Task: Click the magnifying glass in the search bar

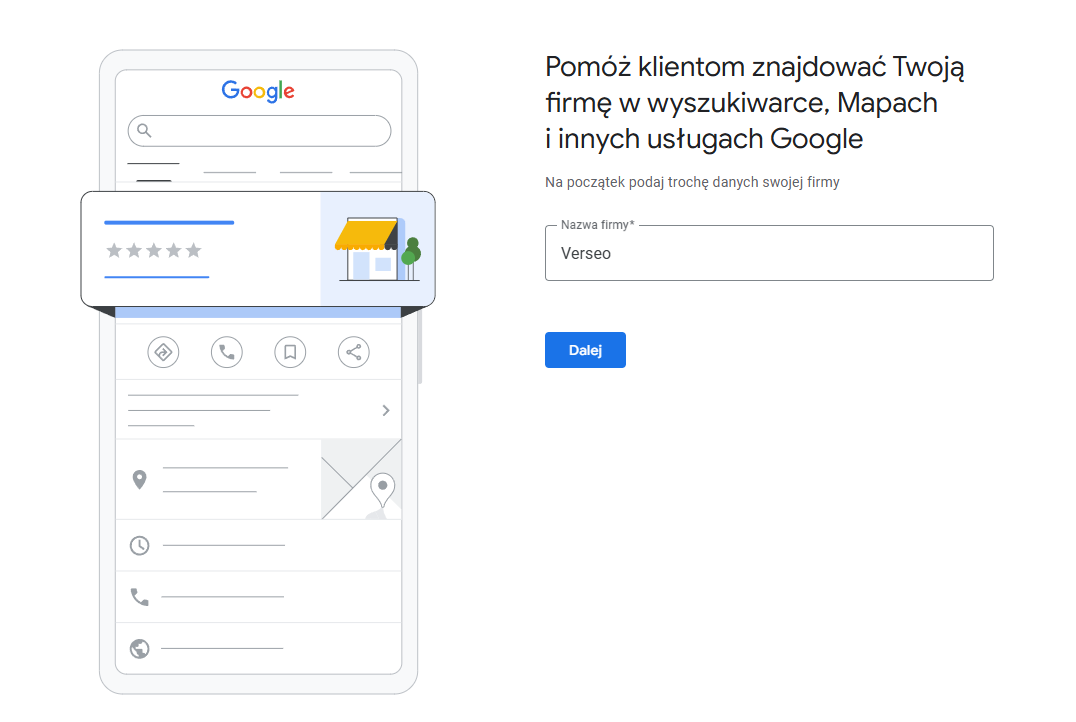Action: tap(145, 131)
